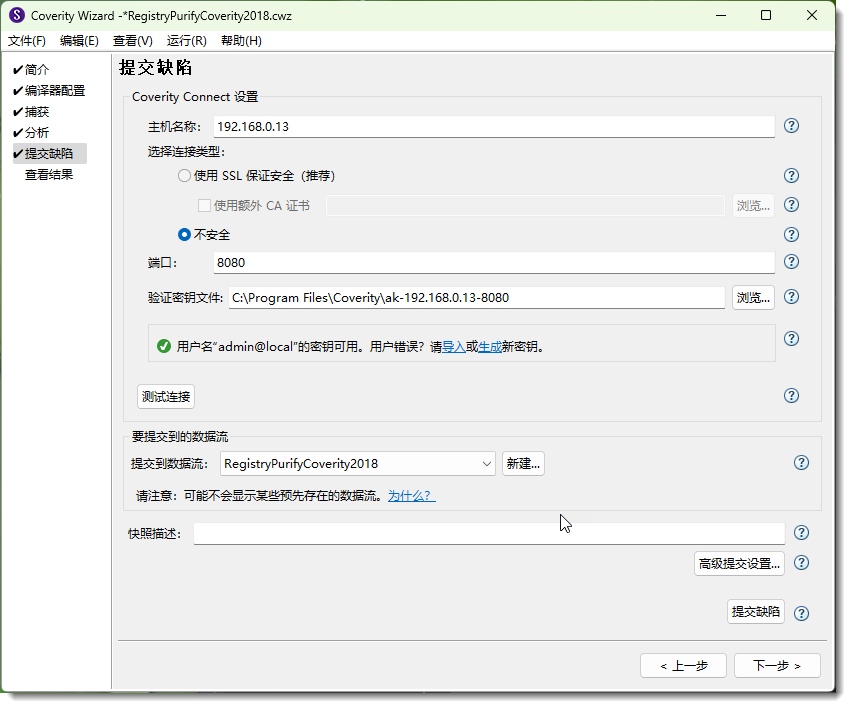Open the 查看(V) menu

pyautogui.click(x=133, y=41)
